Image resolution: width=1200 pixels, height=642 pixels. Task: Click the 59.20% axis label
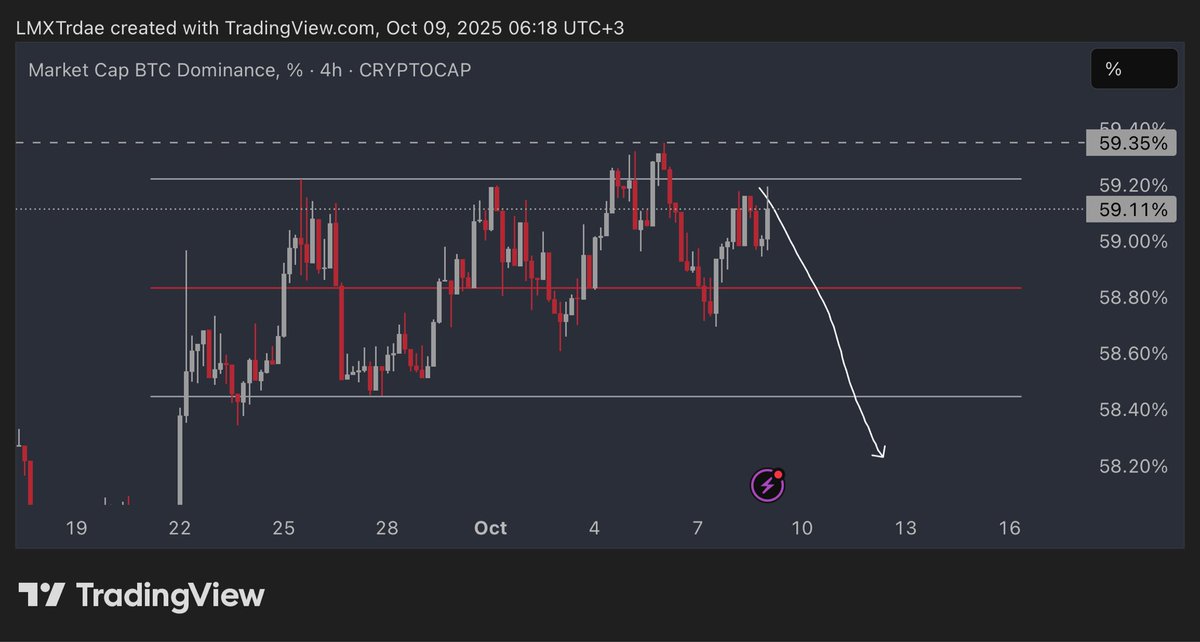coord(1133,185)
